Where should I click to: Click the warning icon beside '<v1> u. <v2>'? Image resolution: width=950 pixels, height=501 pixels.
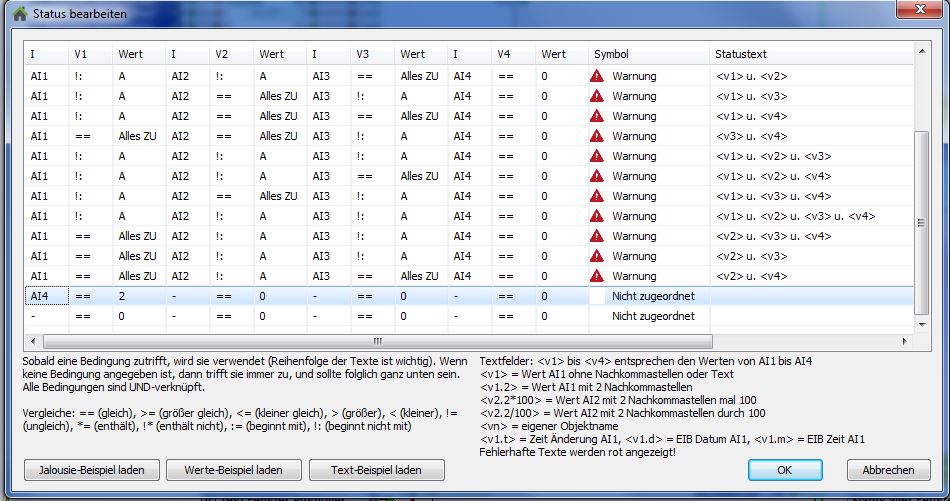597,76
